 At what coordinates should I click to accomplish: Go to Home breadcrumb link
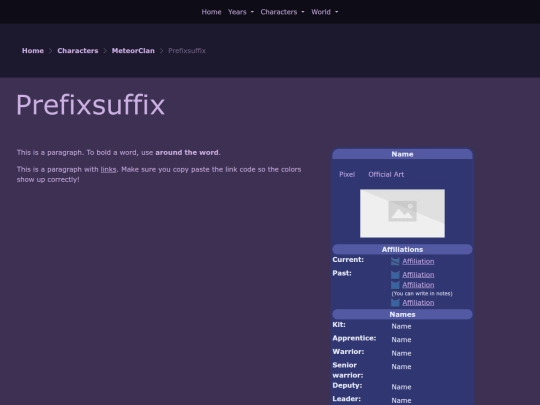point(33,51)
